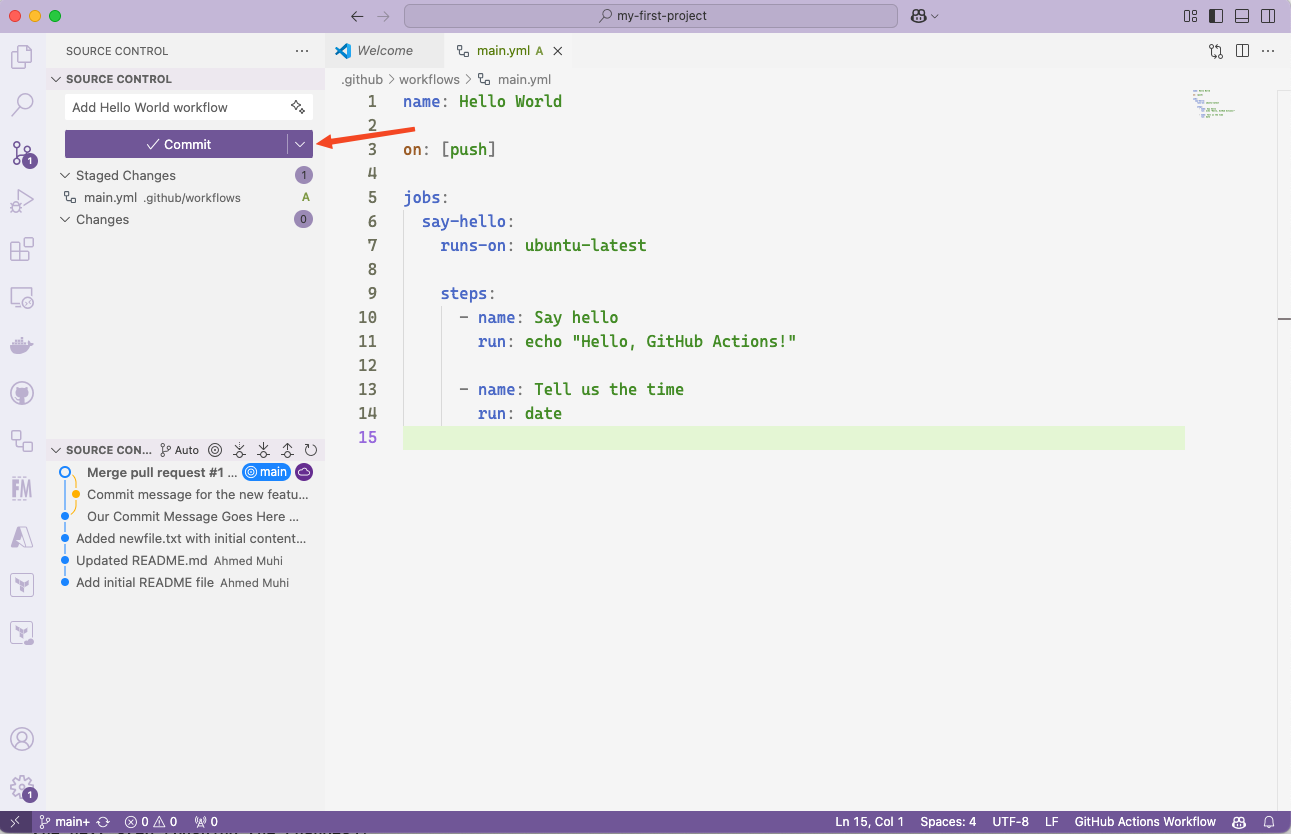This screenshot has height=834, width=1291.
Task: Open the Extensions view
Action: [22, 250]
